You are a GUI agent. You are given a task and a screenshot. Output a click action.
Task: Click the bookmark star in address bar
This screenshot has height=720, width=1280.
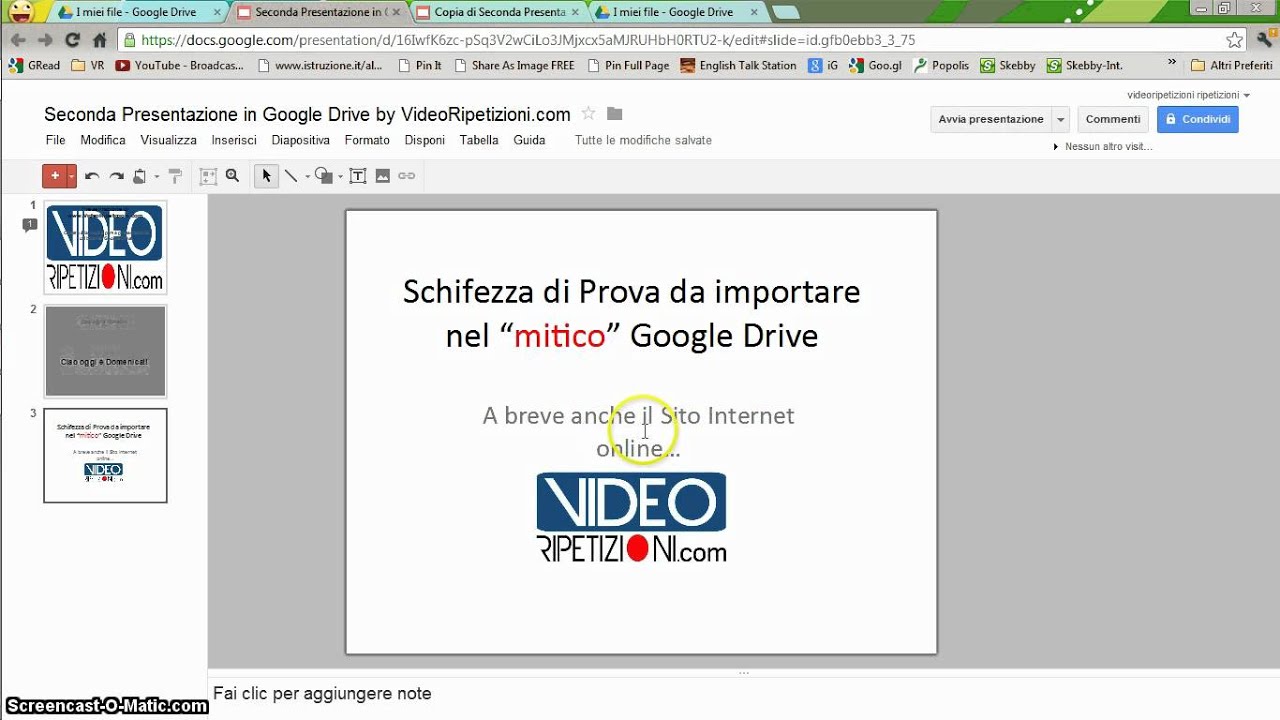coord(1234,41)
